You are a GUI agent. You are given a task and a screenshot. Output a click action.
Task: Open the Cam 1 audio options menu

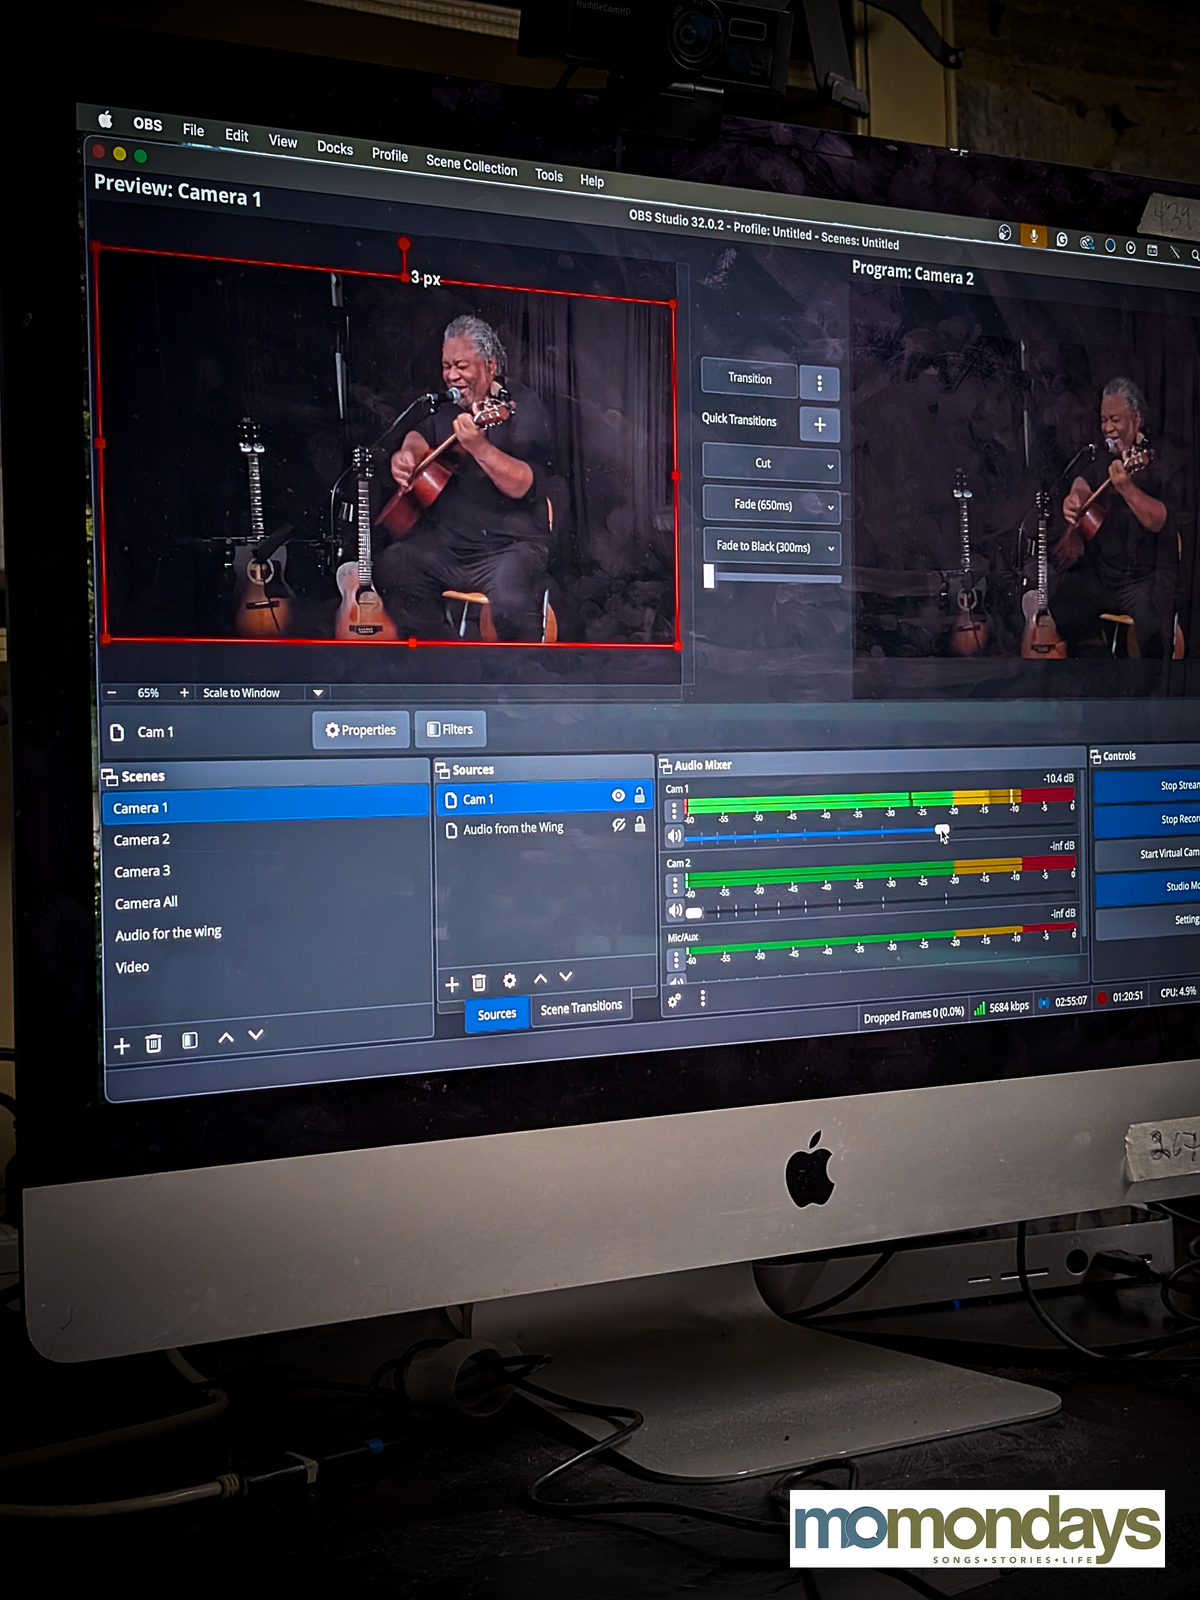pyautogui.click(x=675, y=809)
